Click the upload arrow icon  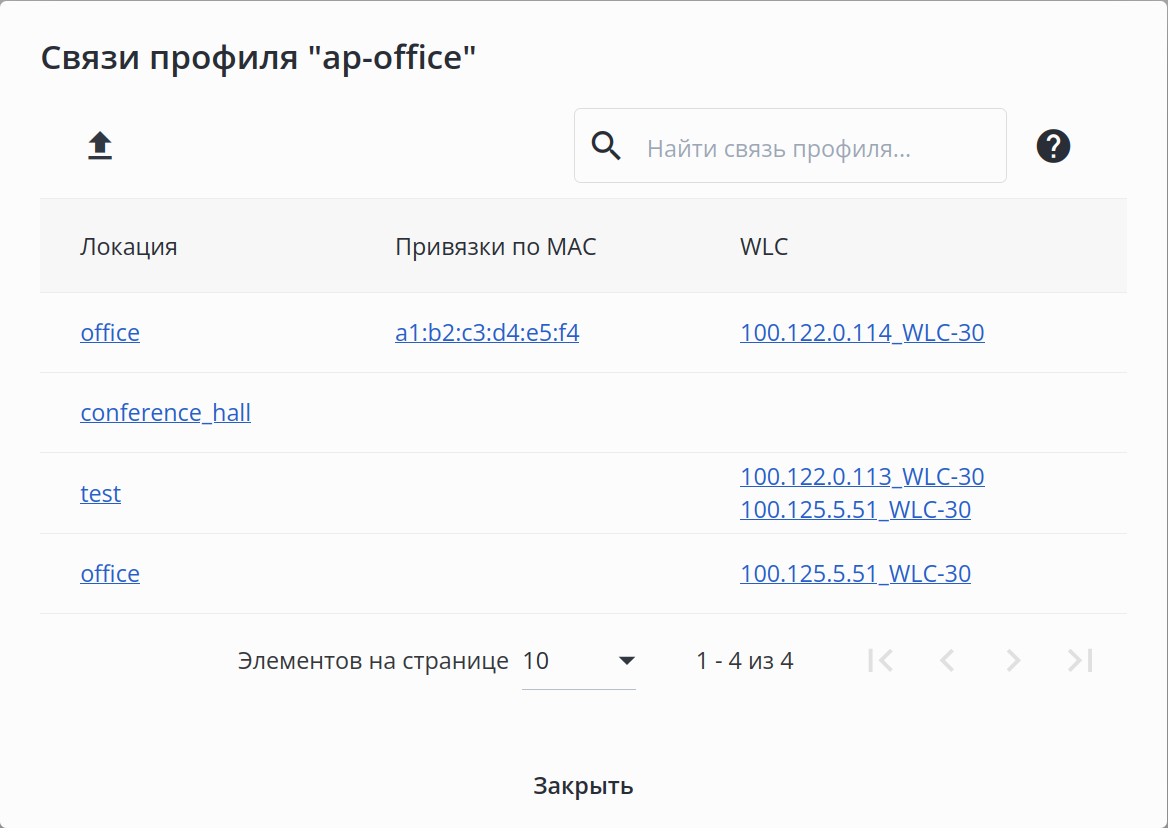pyautogui.click(x=100, y=147)
